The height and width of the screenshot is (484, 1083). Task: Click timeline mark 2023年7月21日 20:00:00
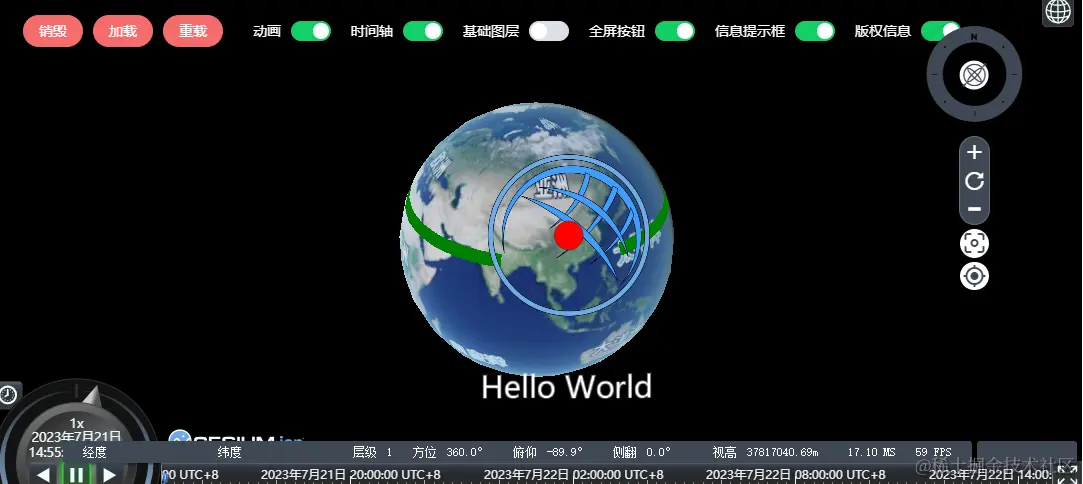tap(350, 475)
